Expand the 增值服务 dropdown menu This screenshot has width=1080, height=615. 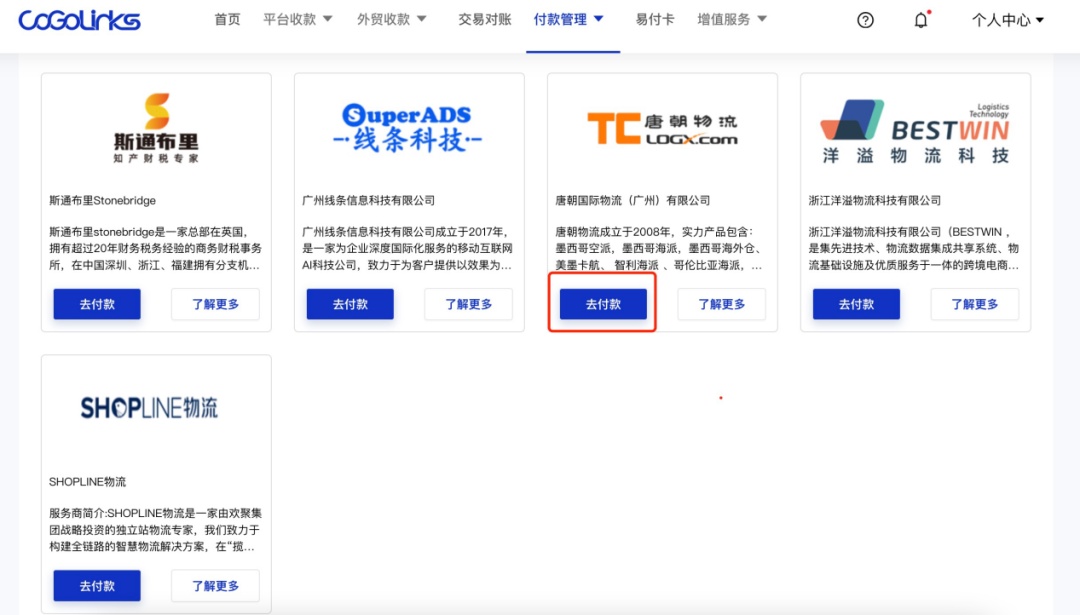[x=731, y=19]
